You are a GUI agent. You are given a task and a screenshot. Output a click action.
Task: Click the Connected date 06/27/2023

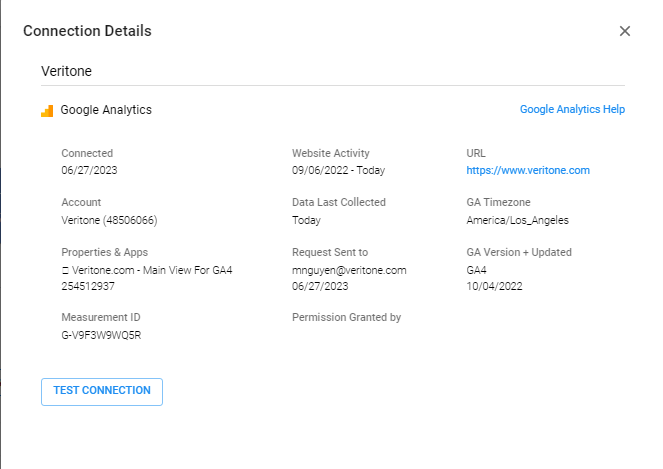click(x=87, y=171)
